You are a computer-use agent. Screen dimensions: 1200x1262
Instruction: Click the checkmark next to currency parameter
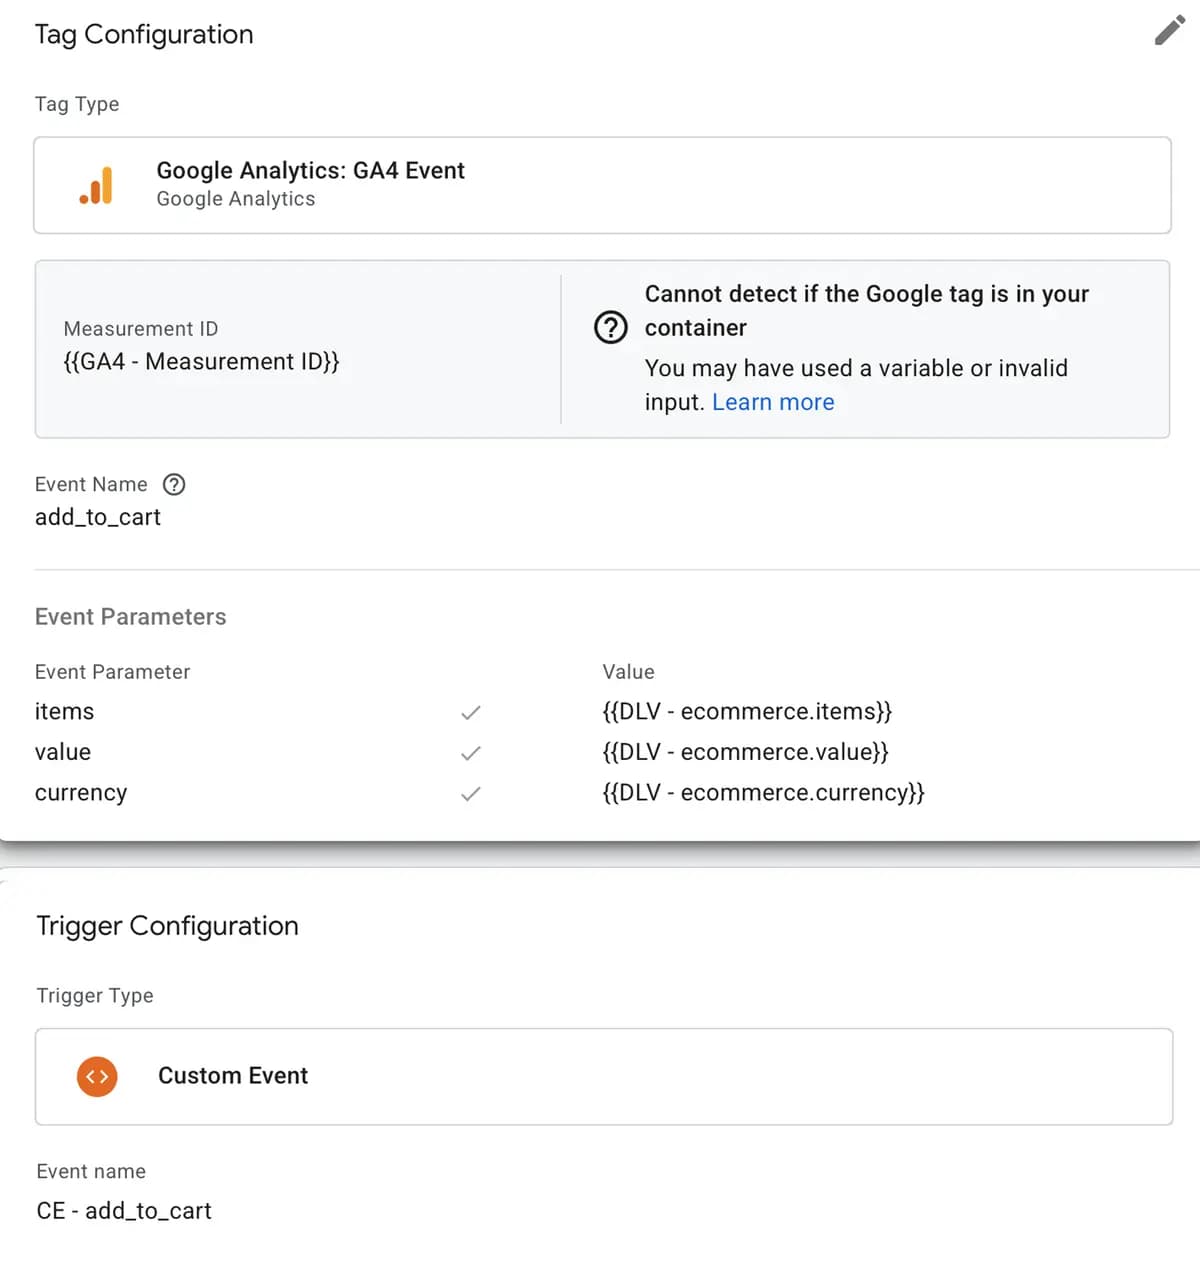pyautogui.click(x=471, y=794)
